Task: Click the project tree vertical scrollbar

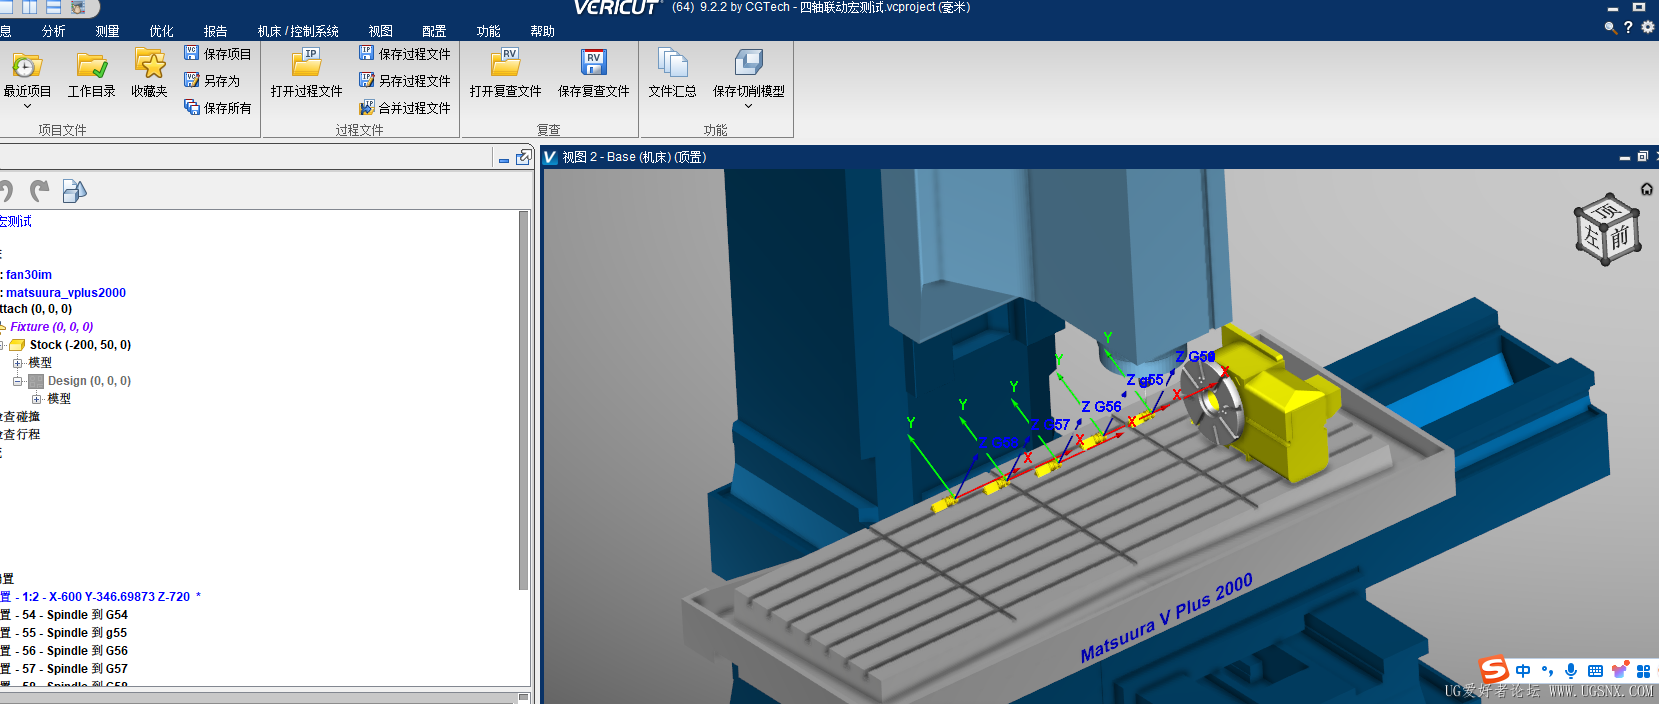Action: pyautogui.click(x=523, y=400)
